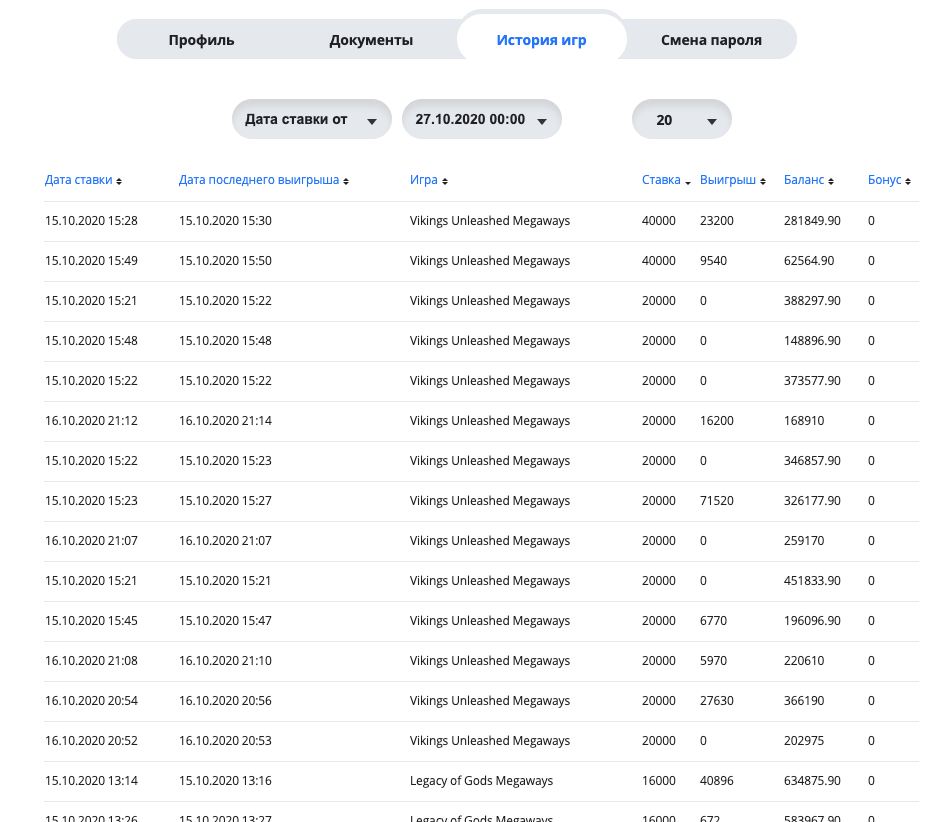Screen dimensions: 937x822
Task: Select the bet date 15.10.2020 15:49
Action: [91, 260]
